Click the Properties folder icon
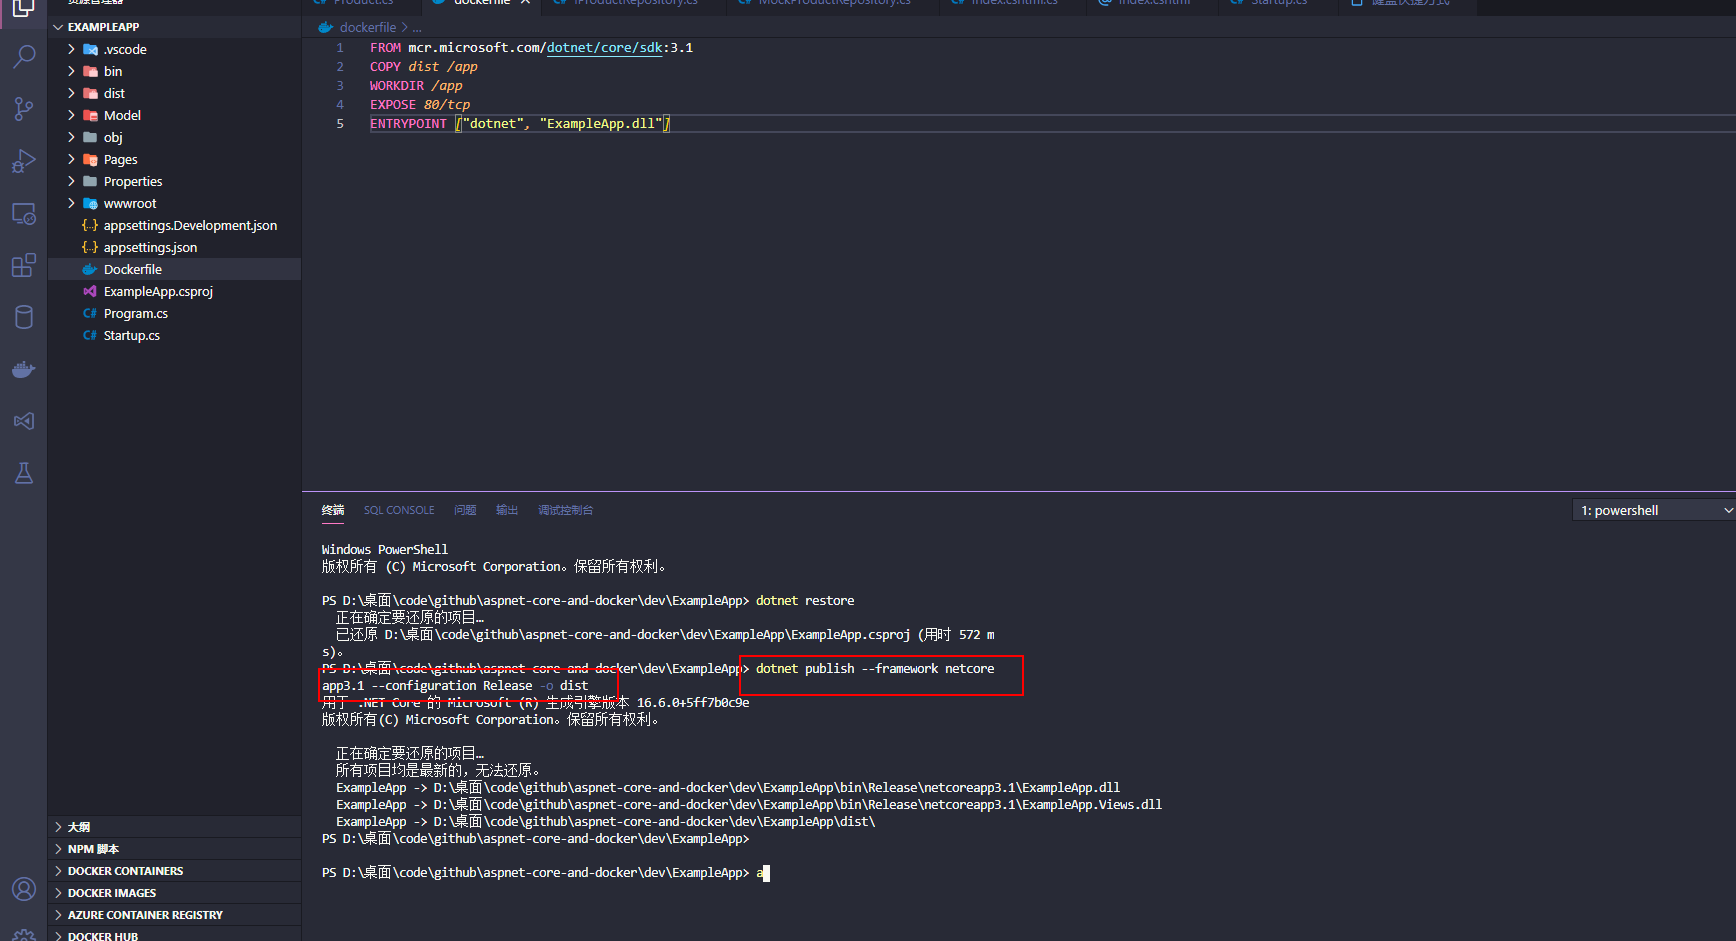The height and width of the screenshot is (941, 1736). 90,181
